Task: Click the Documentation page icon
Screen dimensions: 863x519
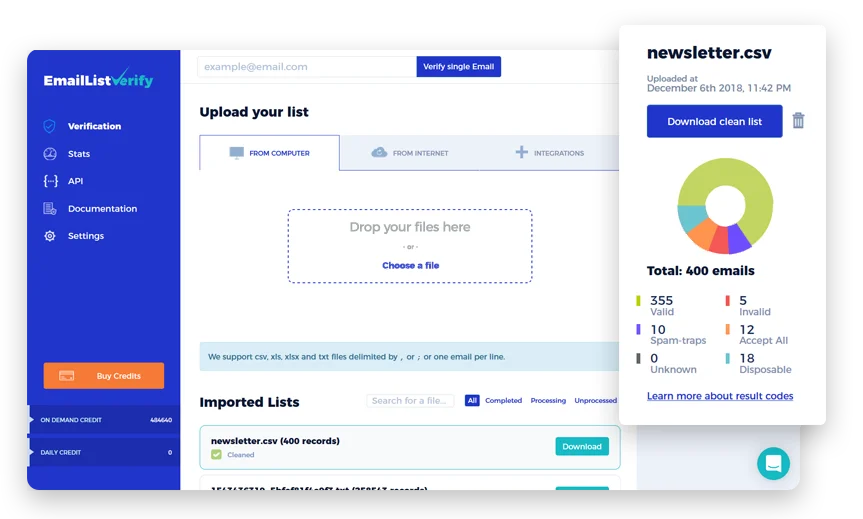Action: 50,209
